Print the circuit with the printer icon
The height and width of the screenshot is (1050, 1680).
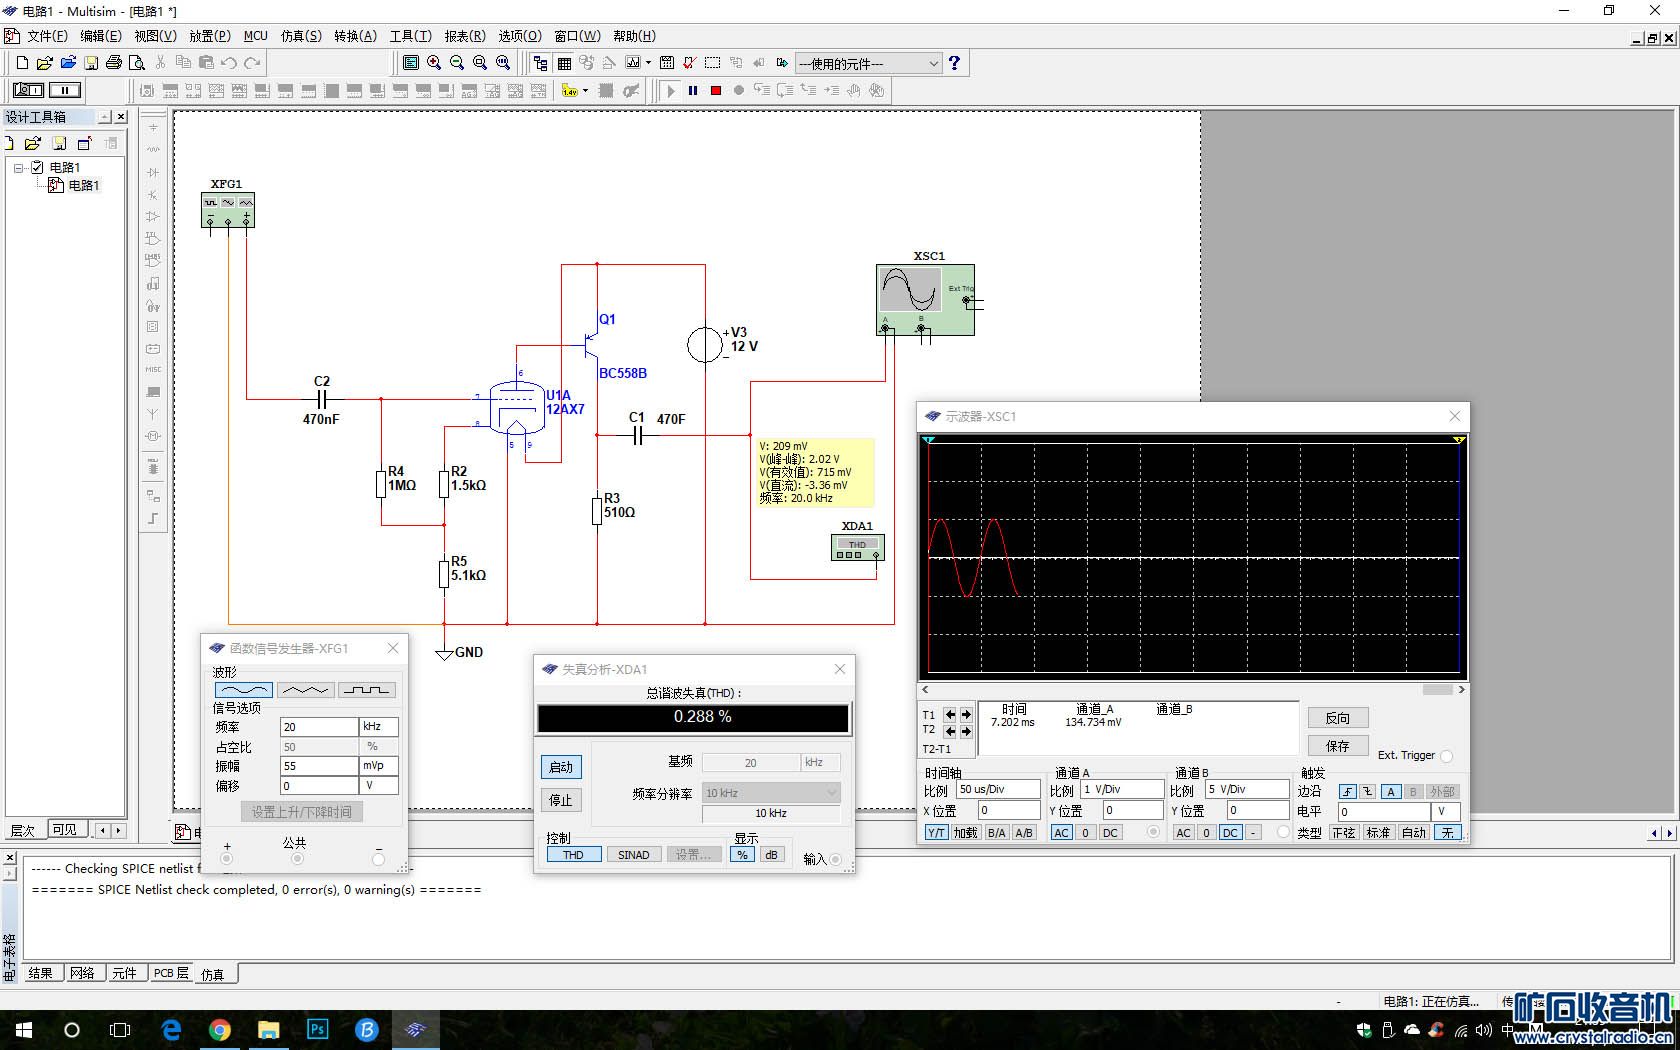tap(114, 63)
